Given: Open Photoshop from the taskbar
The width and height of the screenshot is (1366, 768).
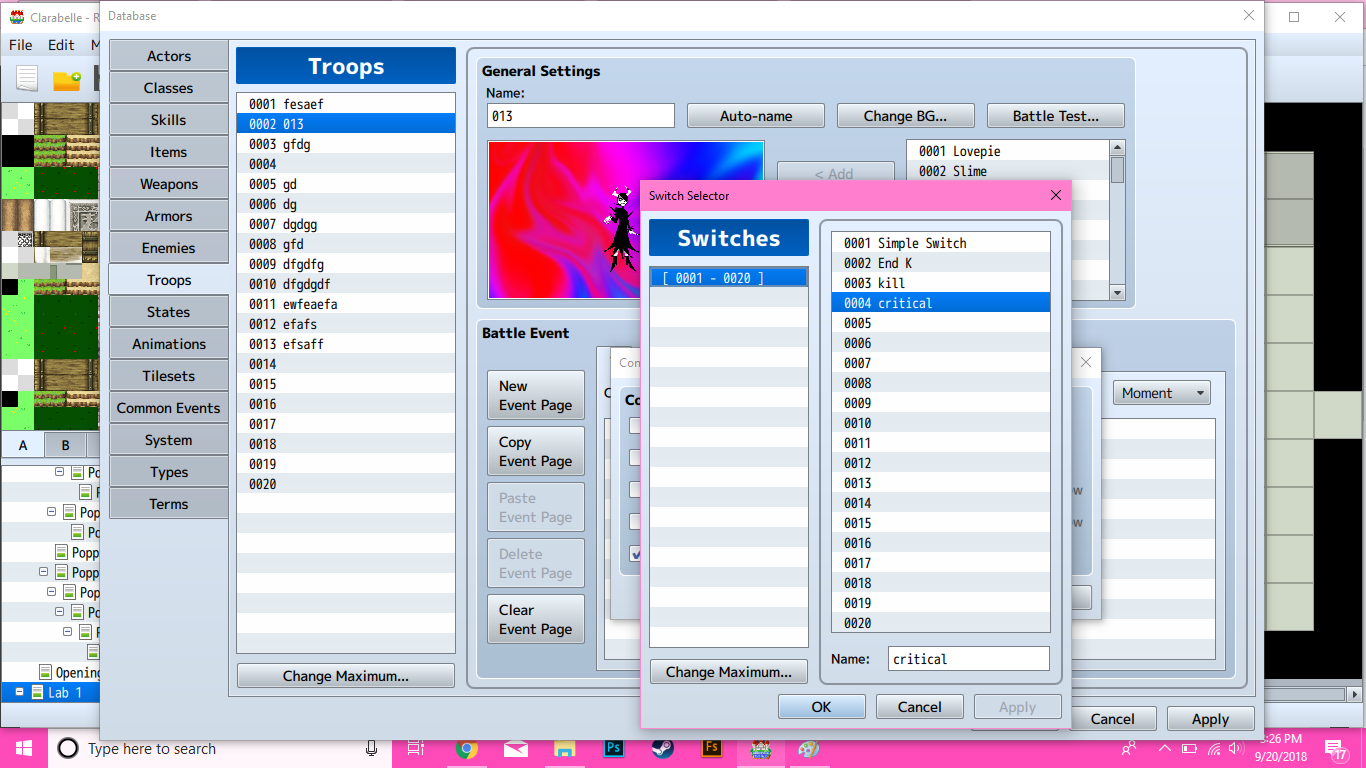Looking at the screenshot, I should pyautogui.click(x=614, y=748).
